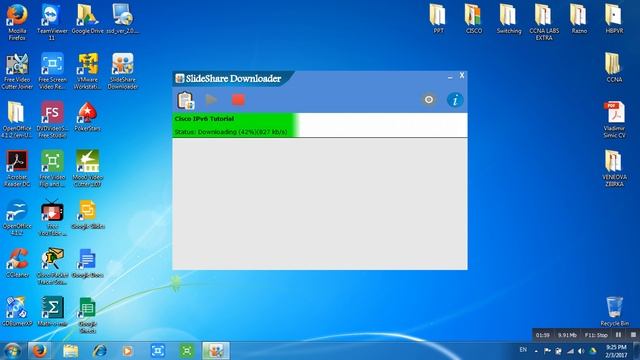
Task: Stop recording with the recorder widget square button
Action: click(633, 335)
